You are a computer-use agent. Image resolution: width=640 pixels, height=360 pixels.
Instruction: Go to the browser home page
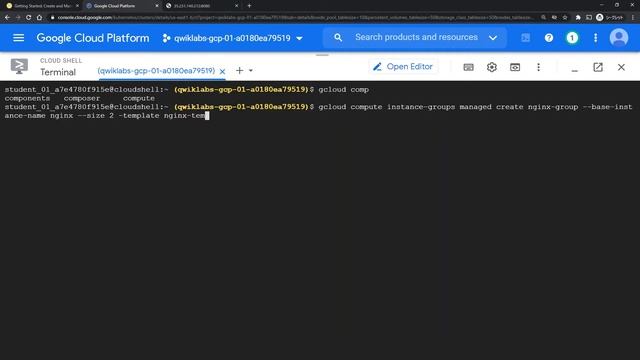39,18
